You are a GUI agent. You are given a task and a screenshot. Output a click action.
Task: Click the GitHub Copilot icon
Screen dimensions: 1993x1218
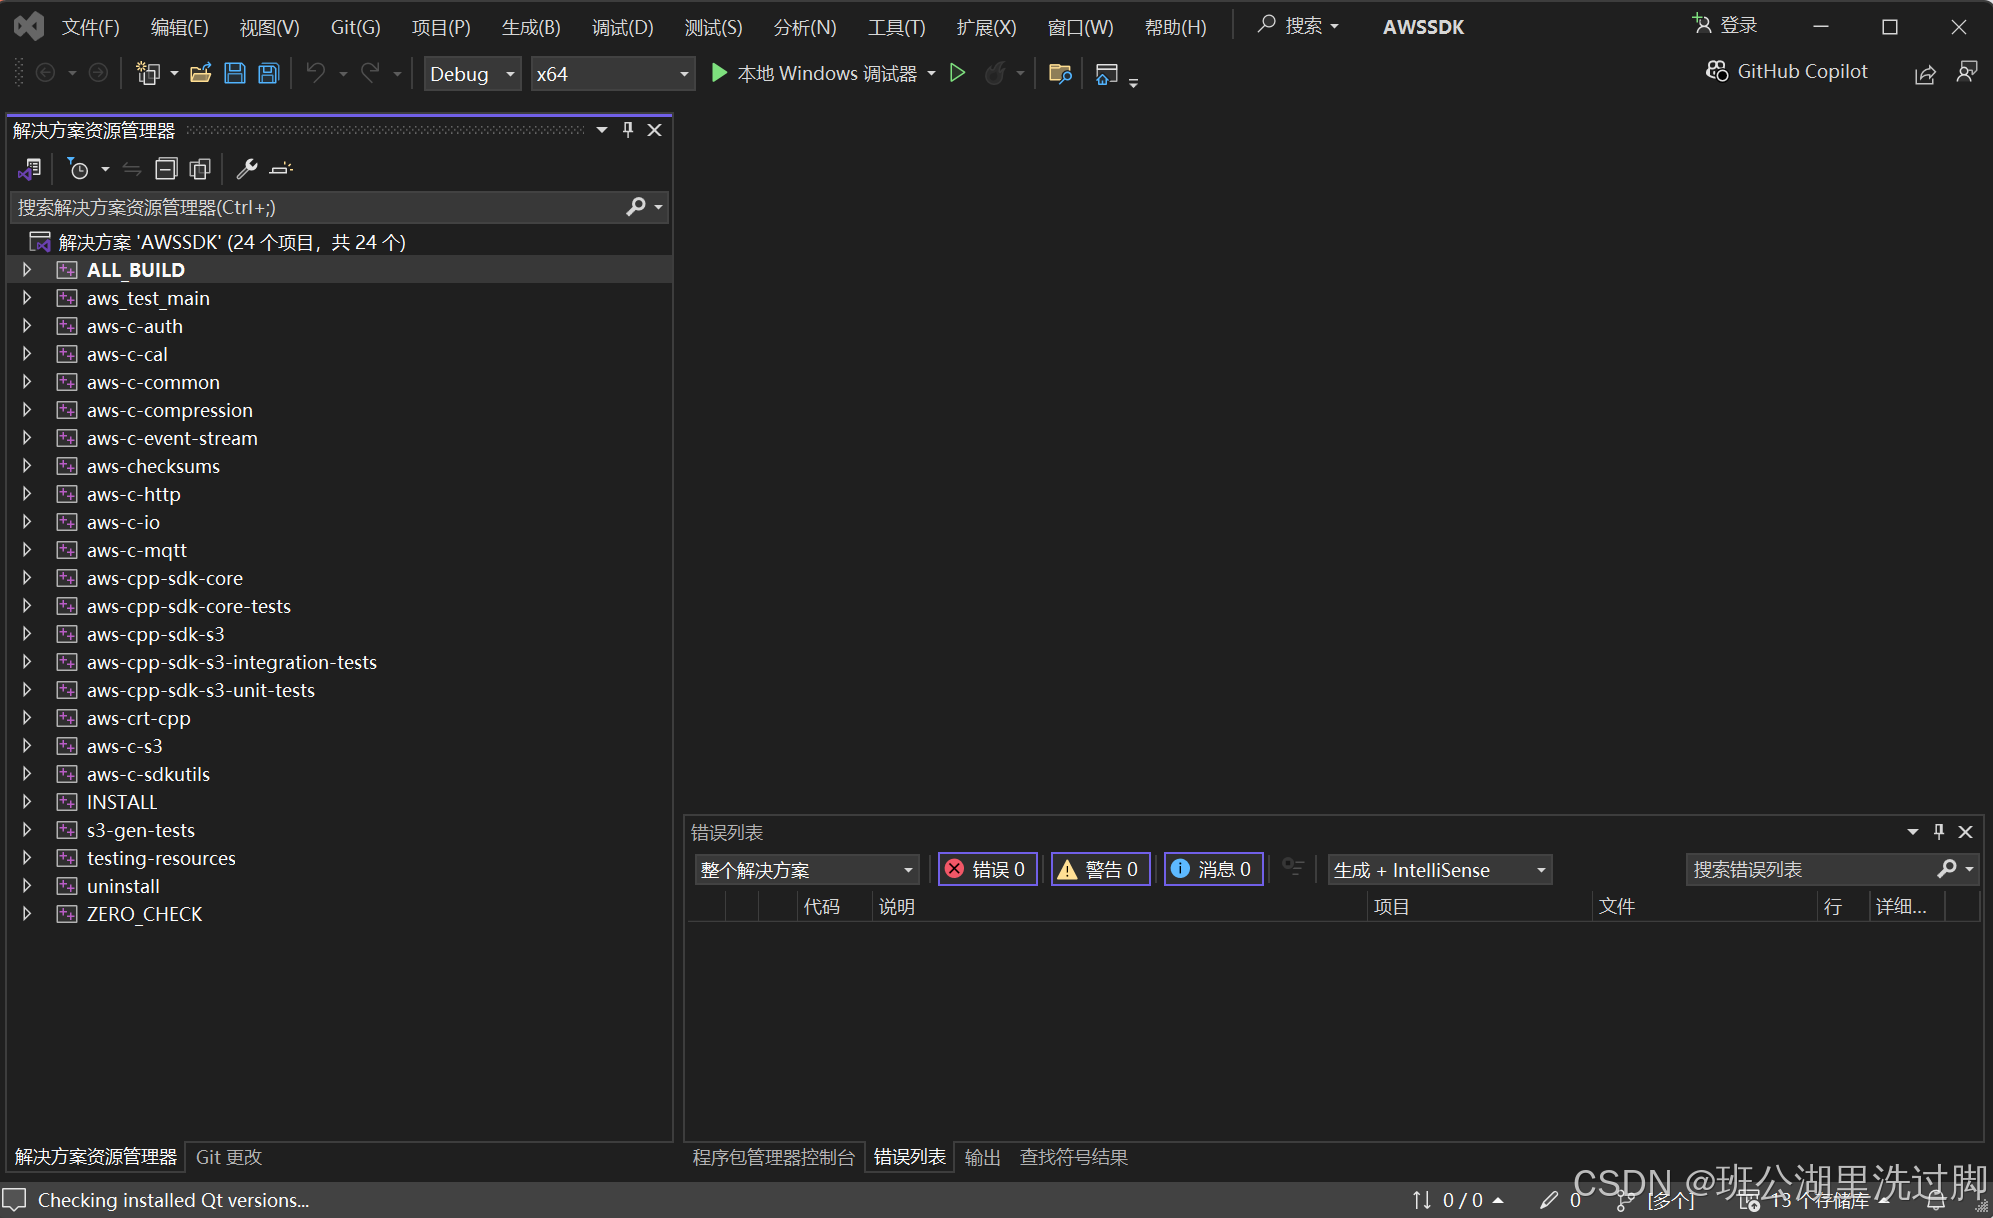coord(1717,71)
